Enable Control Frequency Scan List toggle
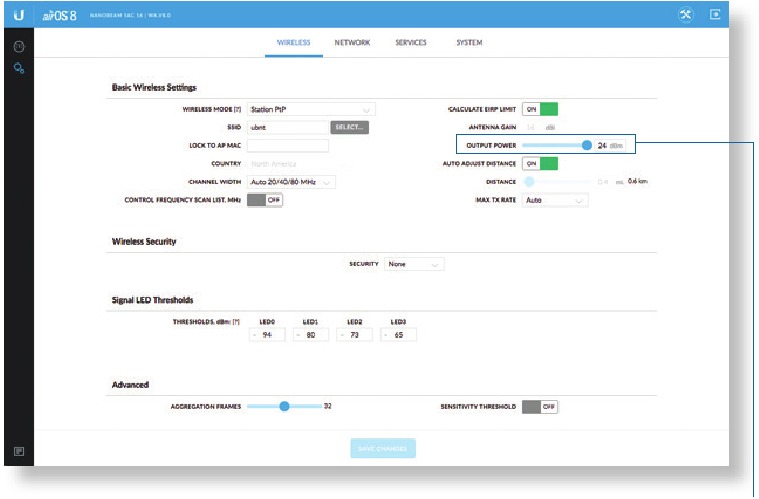Viewport: 759px width, 499px height. tap(265, 200)
